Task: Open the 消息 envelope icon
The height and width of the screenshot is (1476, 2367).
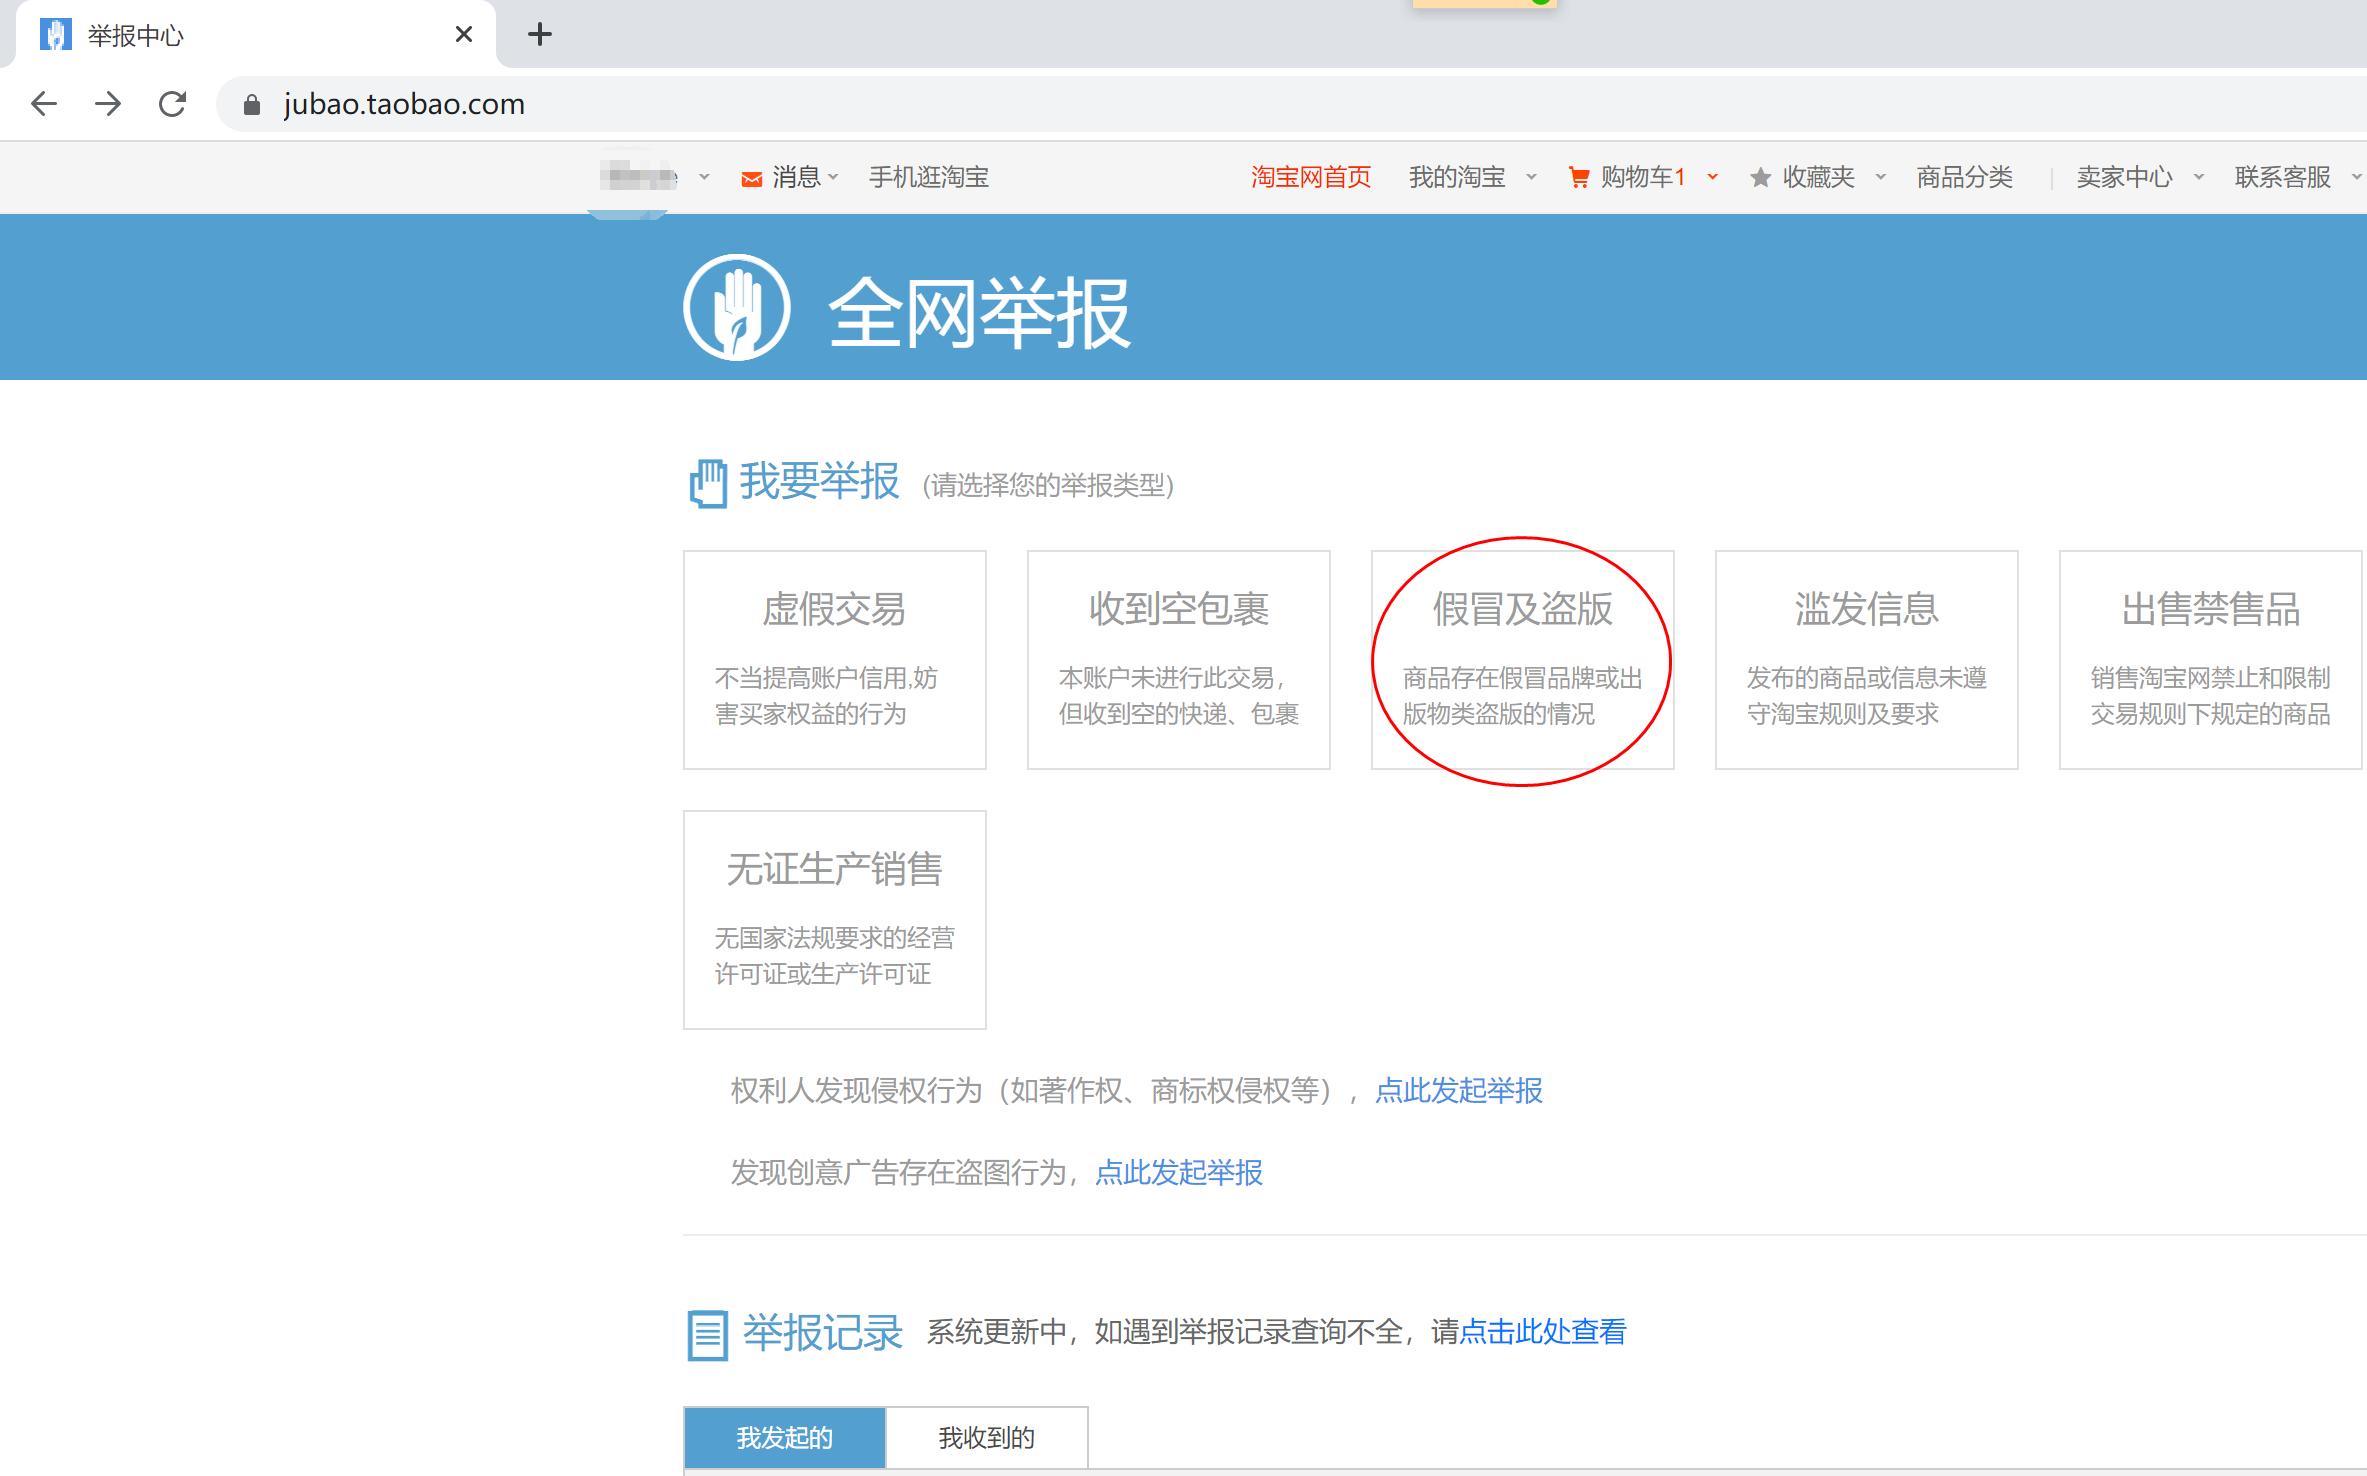Action: click(x=751, y=177)
